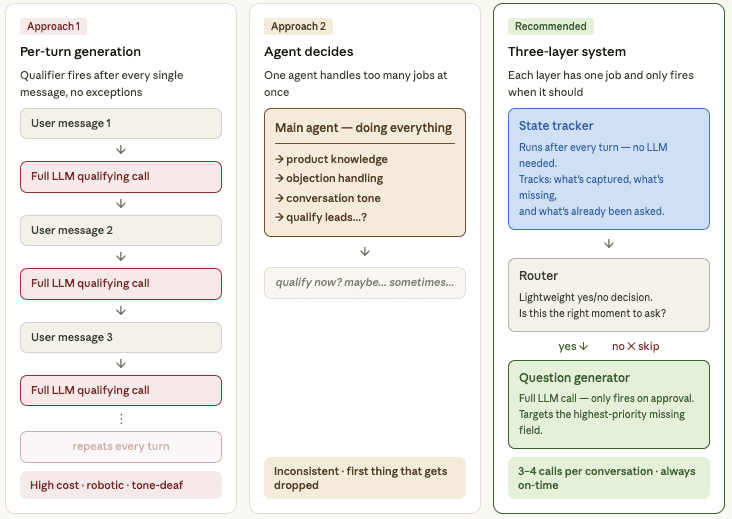Click the Router card
This screenshot has height=519, width=732.
click(x=609, y=295)
